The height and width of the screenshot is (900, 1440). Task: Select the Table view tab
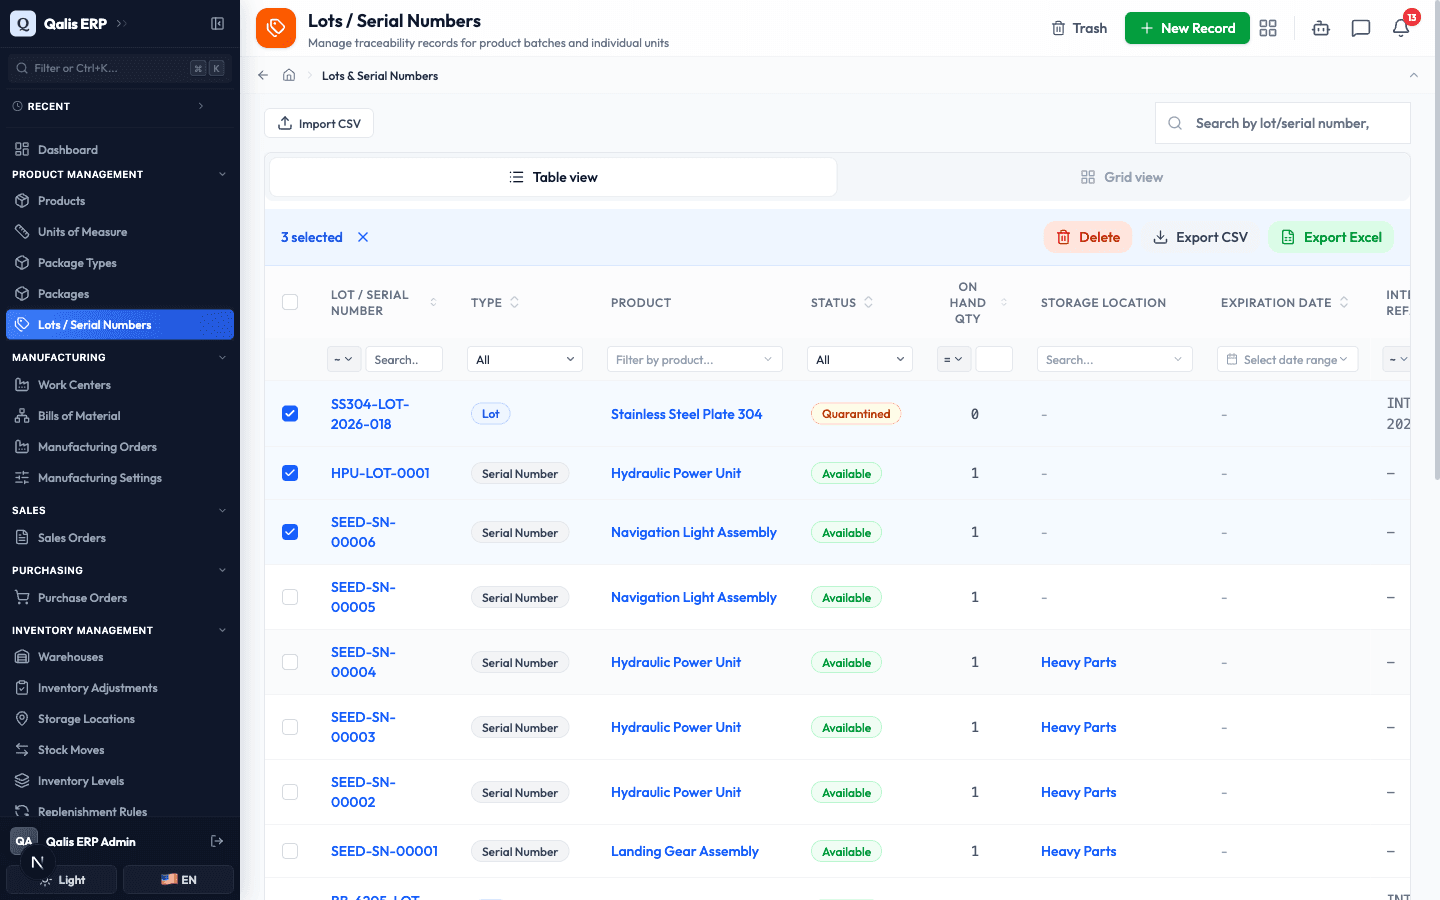pos(553,177)
